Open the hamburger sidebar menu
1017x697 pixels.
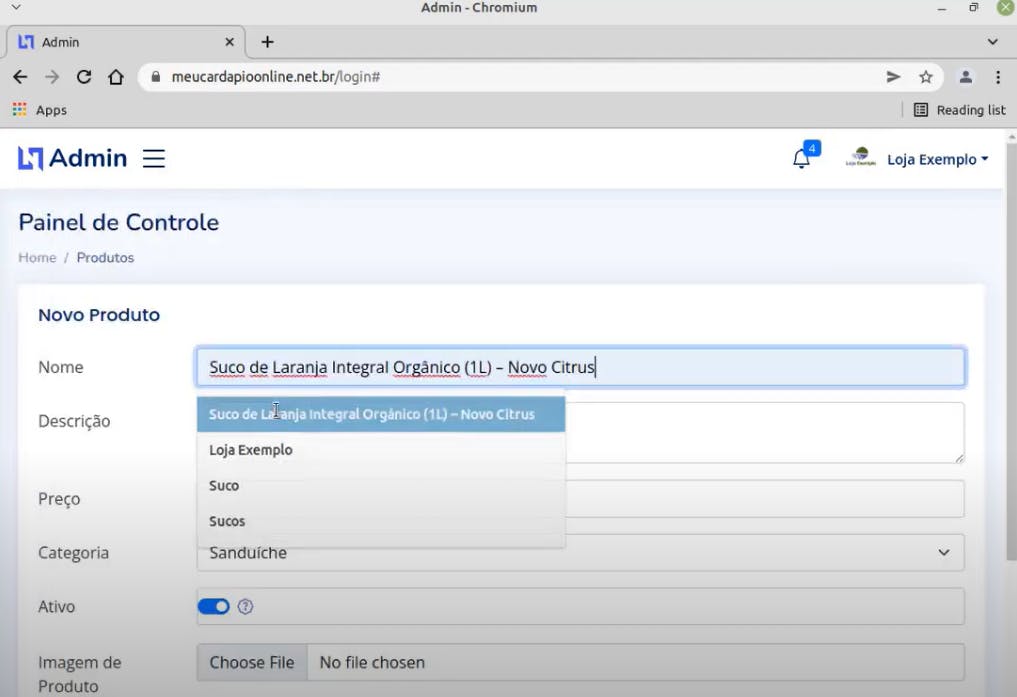pyautogui.click(x=154, y=158)
